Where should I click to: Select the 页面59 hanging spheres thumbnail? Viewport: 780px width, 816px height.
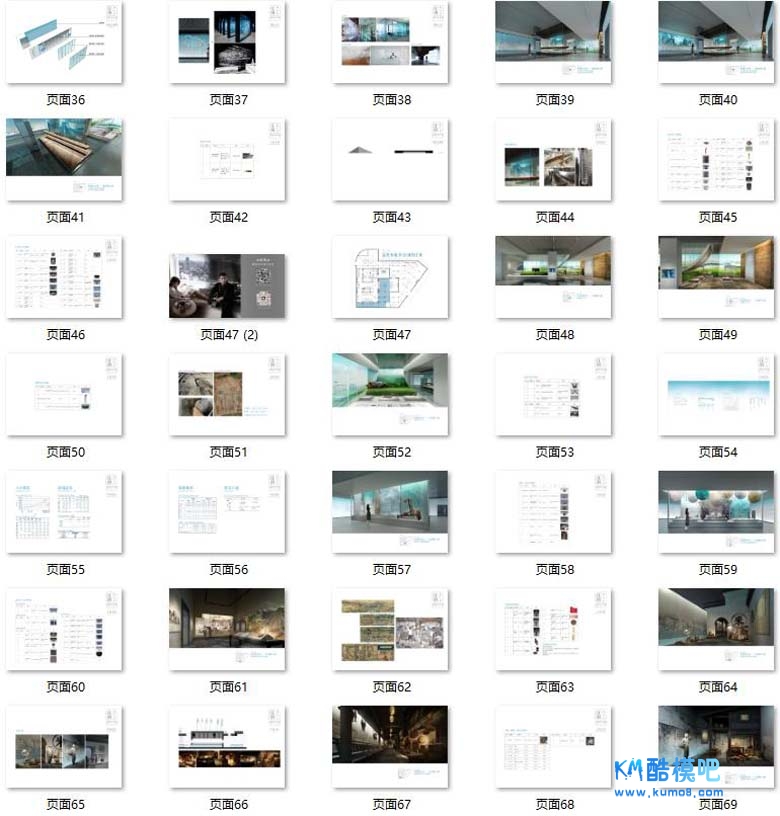pos(716,512)
